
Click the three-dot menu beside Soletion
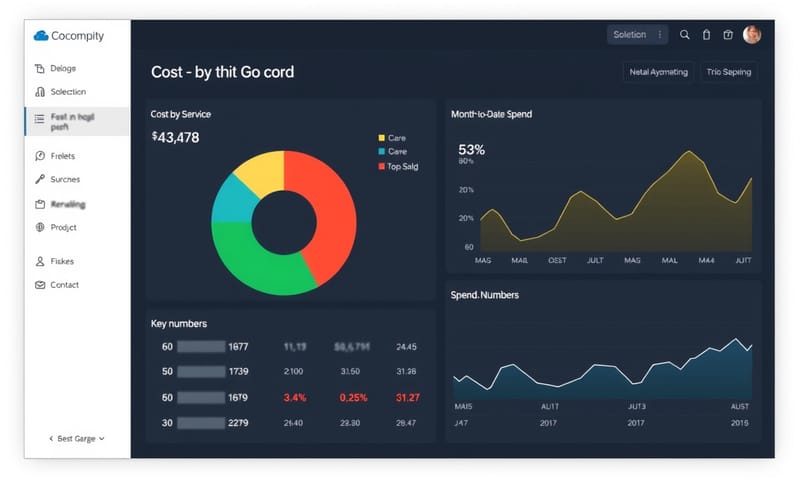point(660,35)
